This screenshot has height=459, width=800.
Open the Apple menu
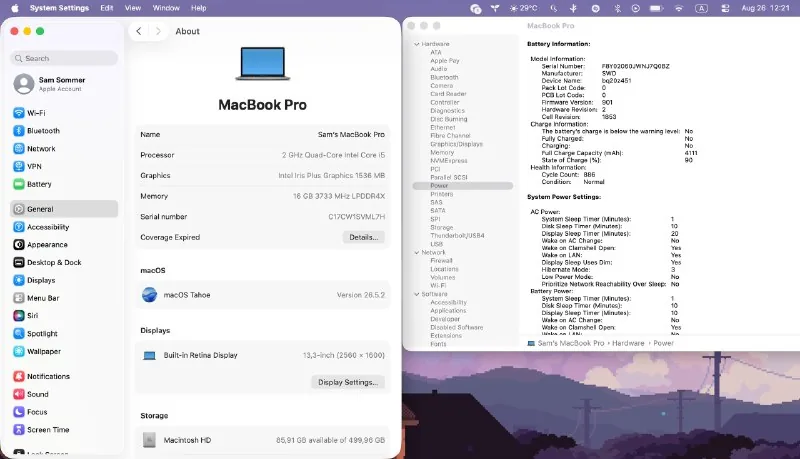coord(15,8)
